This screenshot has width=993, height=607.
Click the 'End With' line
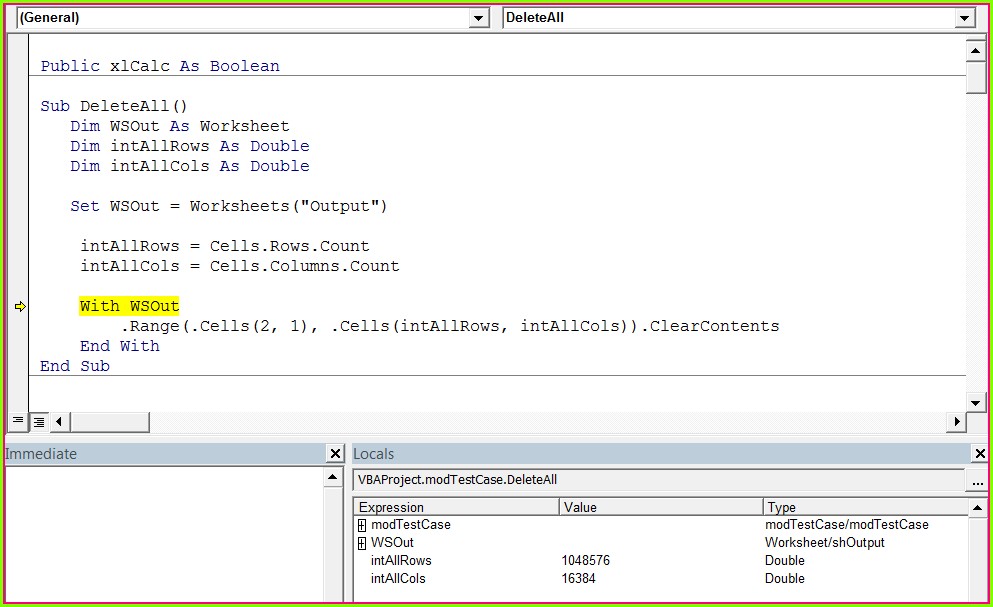click(x=120, y=347)
